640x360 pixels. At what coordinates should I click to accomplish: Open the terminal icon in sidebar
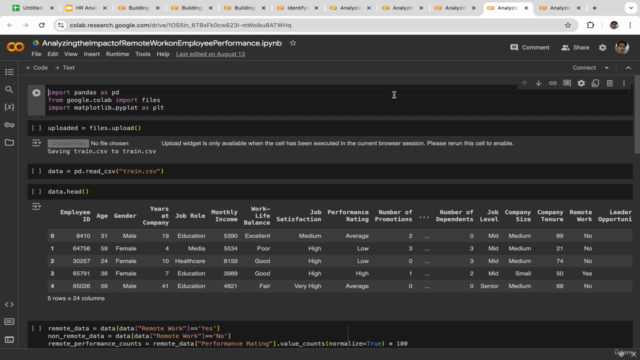tap(9, 340)
